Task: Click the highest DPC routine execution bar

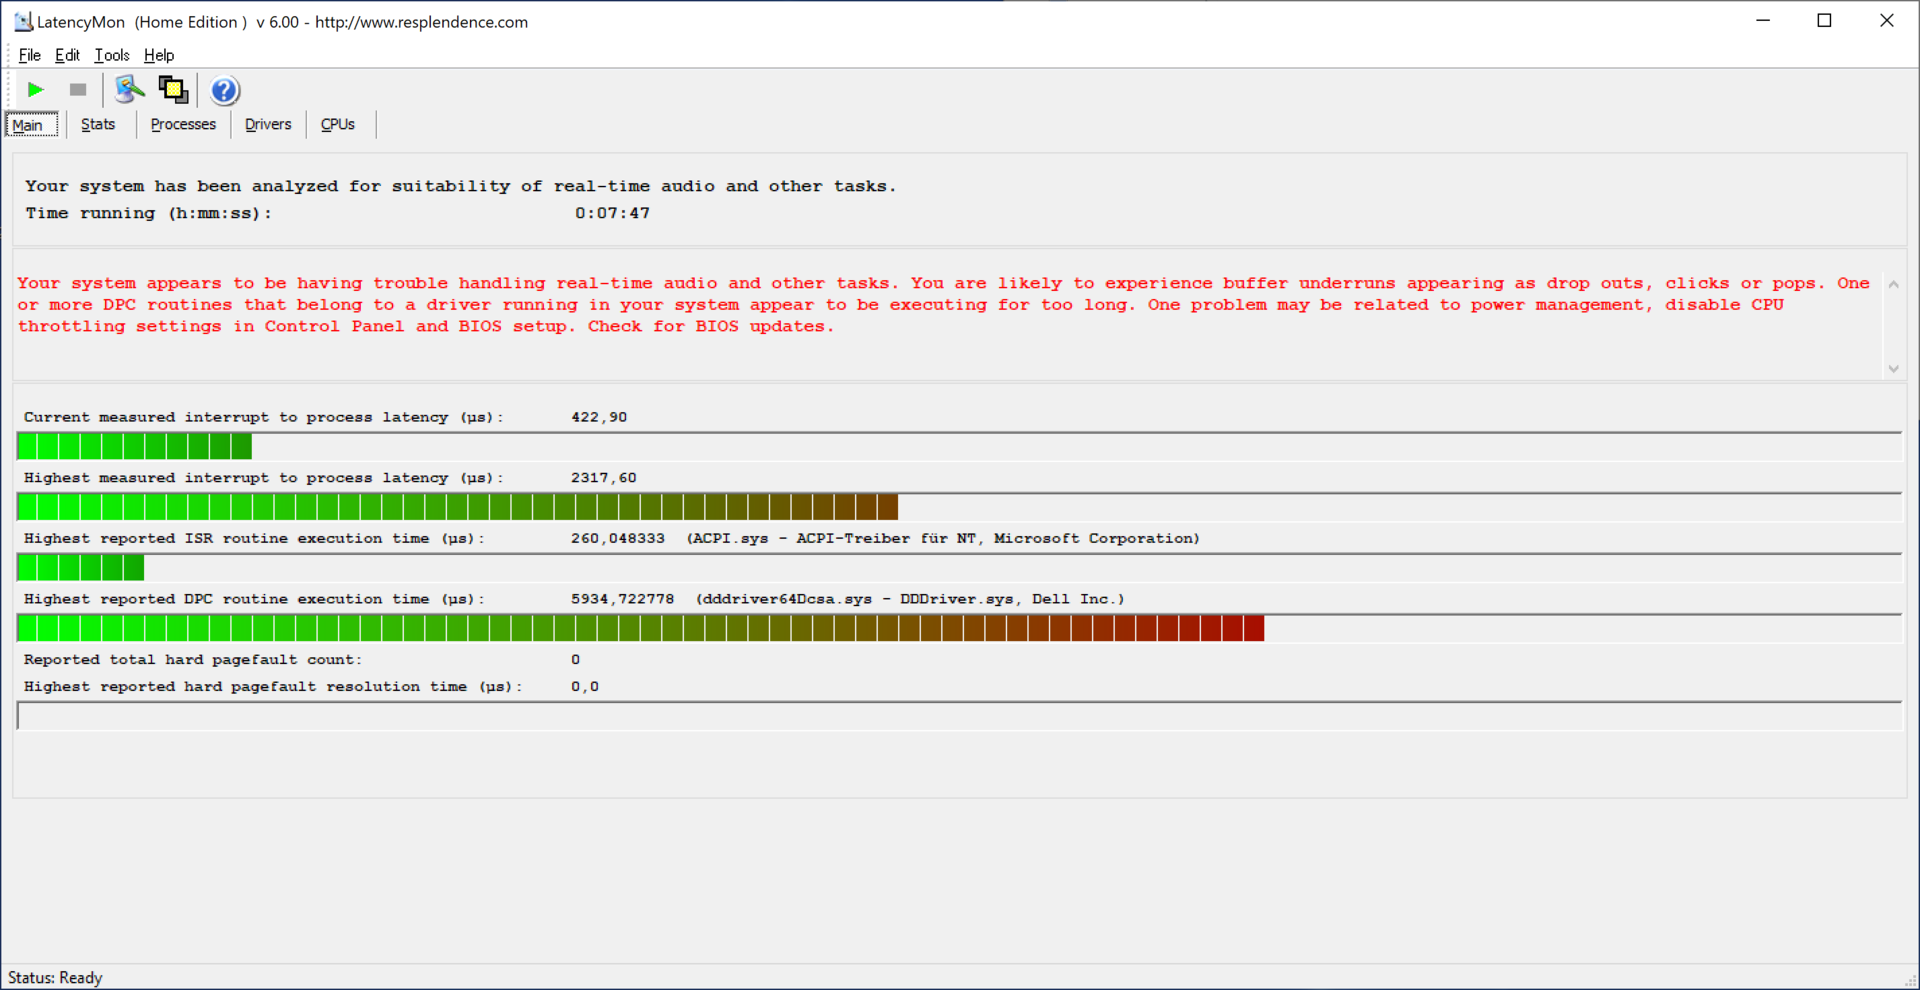Action: pos(959,628)
